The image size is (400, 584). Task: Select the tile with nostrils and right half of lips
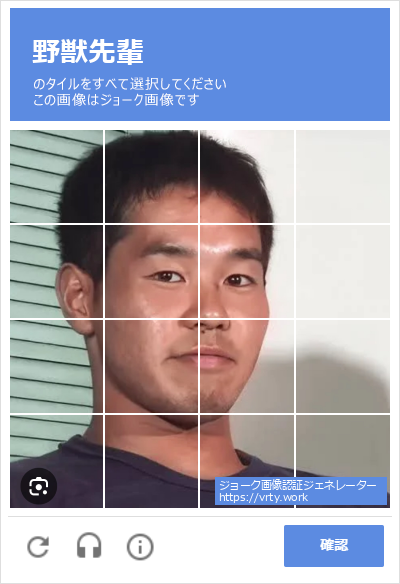point(247,367)
